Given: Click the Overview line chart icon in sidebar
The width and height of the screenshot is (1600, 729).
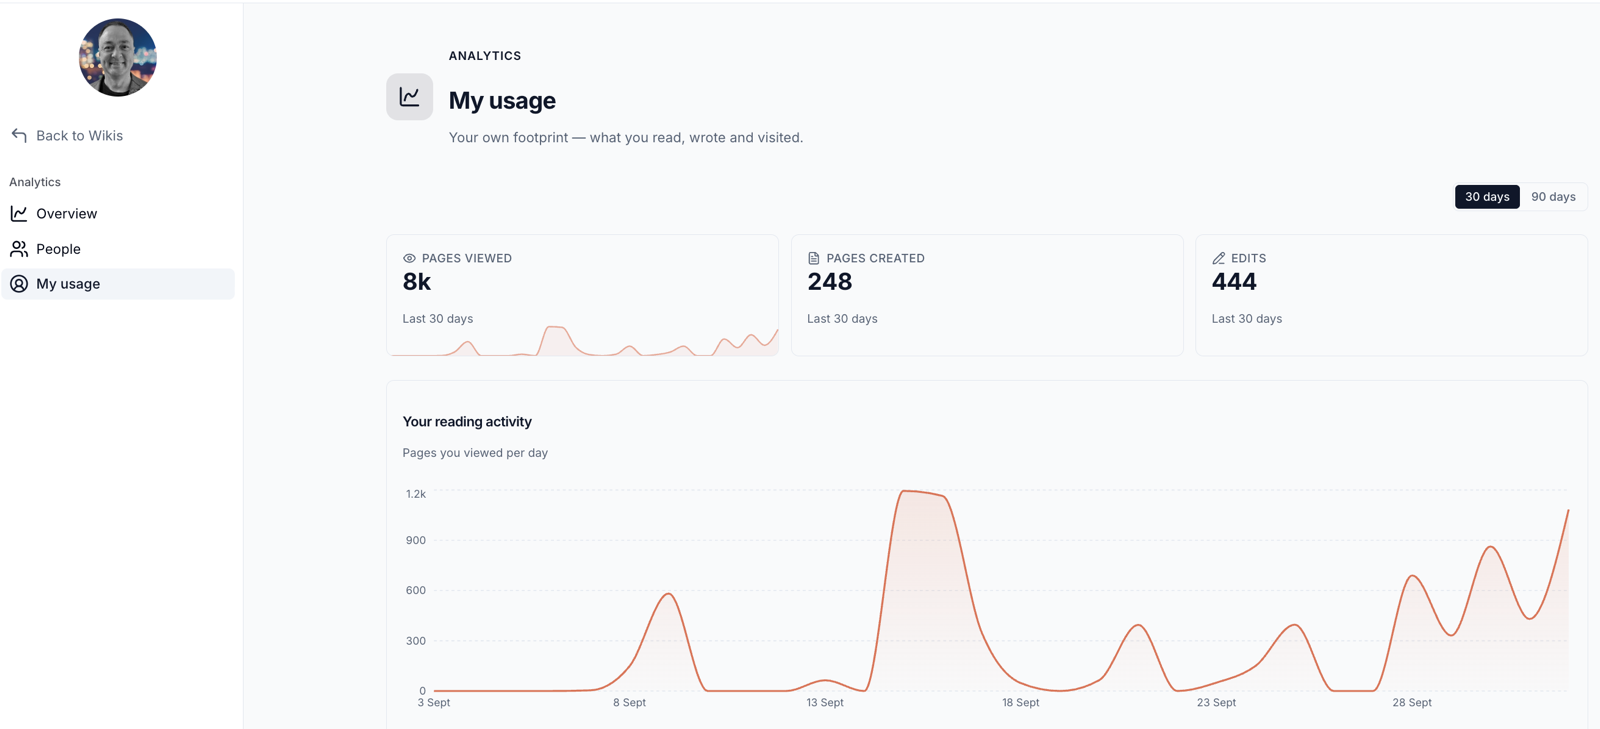Looking at the screenshot, I should pos(19,213).
